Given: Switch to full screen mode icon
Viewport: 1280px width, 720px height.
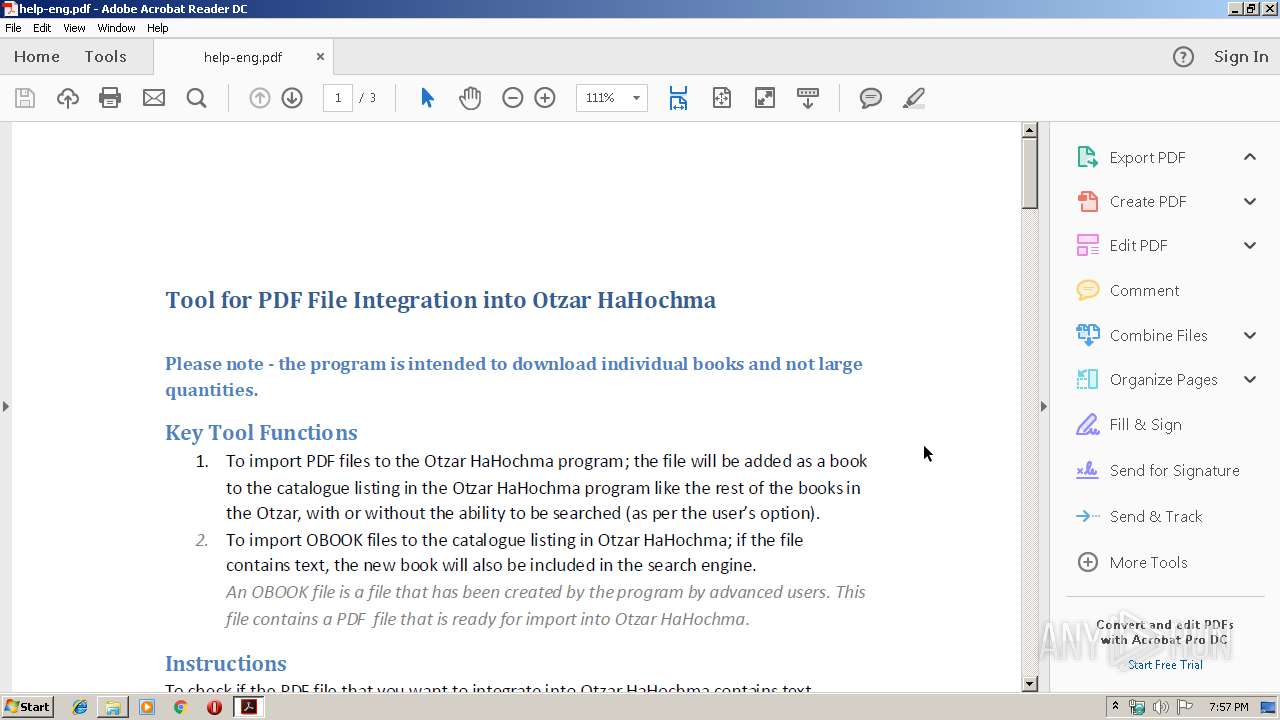Looking at the screenshot, I should 765,98.
